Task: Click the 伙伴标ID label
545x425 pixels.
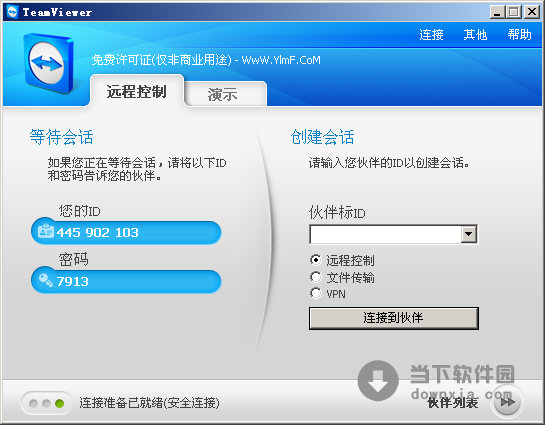Action: click(x=337, y=212)
